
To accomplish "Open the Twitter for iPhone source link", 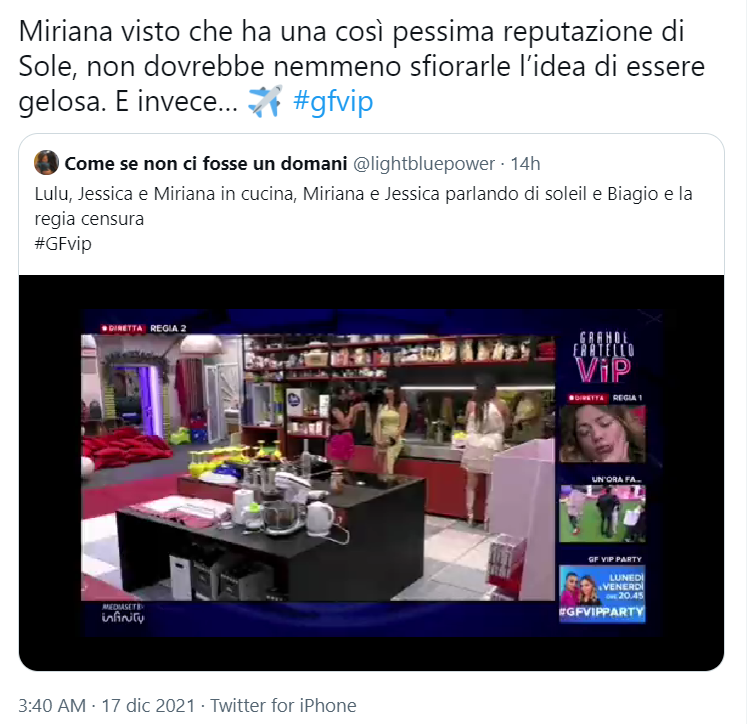I will click(283, 705).
